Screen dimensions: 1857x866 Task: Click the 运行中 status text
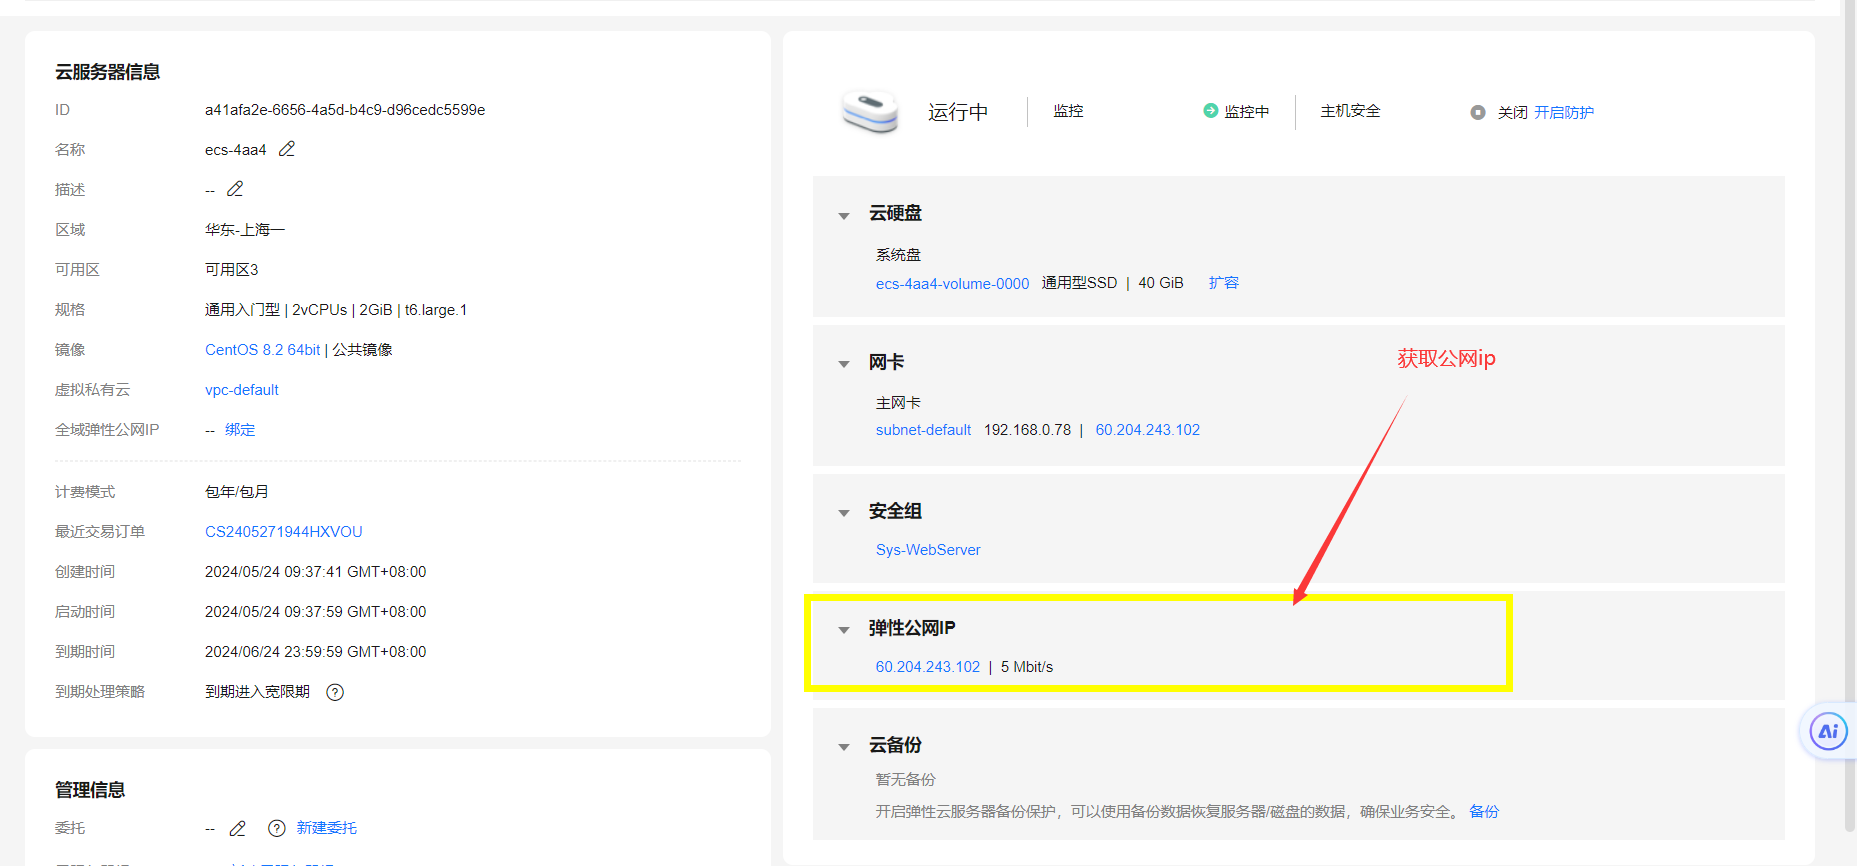958,112
